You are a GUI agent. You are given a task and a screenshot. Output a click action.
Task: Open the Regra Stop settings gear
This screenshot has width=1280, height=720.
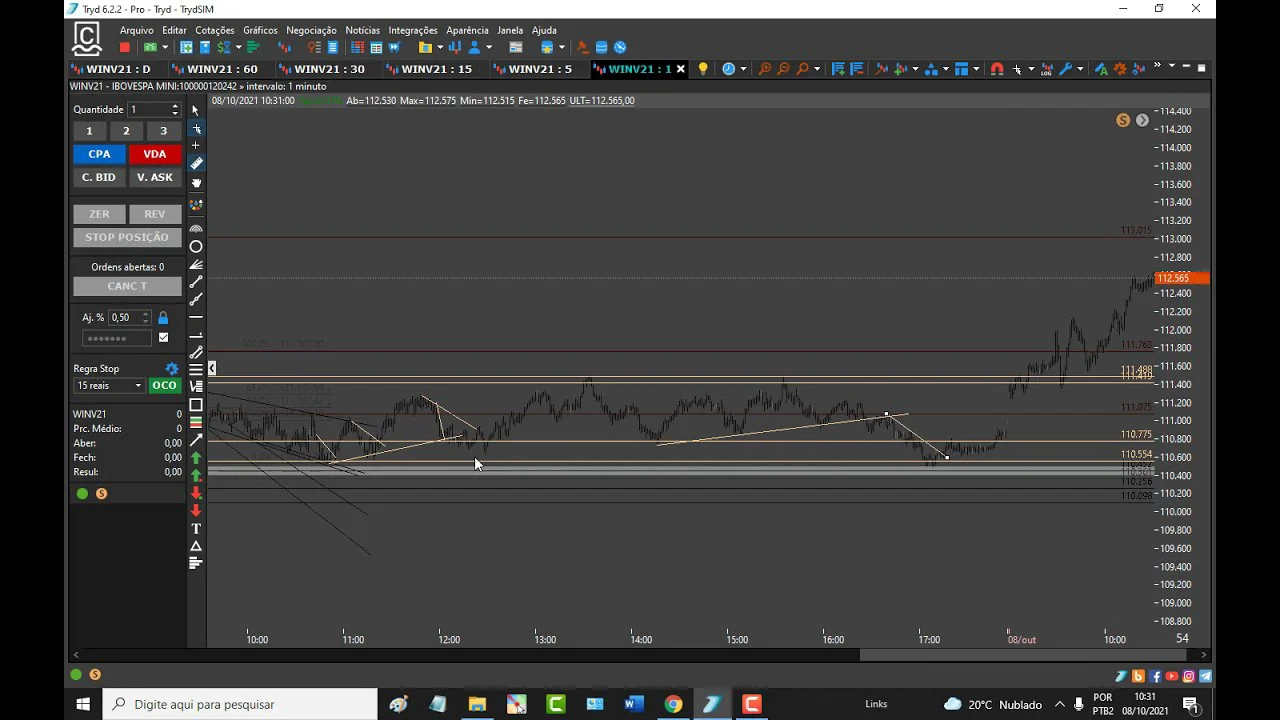[x=171, y=369]
